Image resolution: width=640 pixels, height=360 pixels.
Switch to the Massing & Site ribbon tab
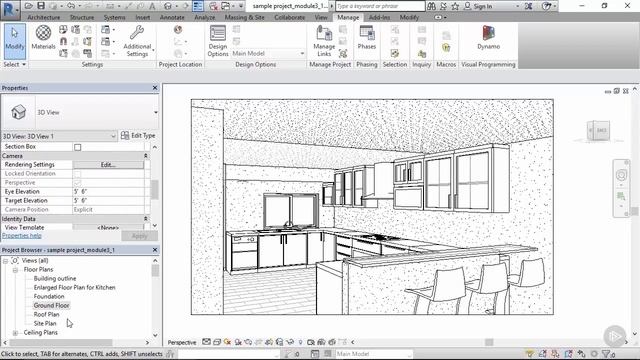[x=244, y=18]
